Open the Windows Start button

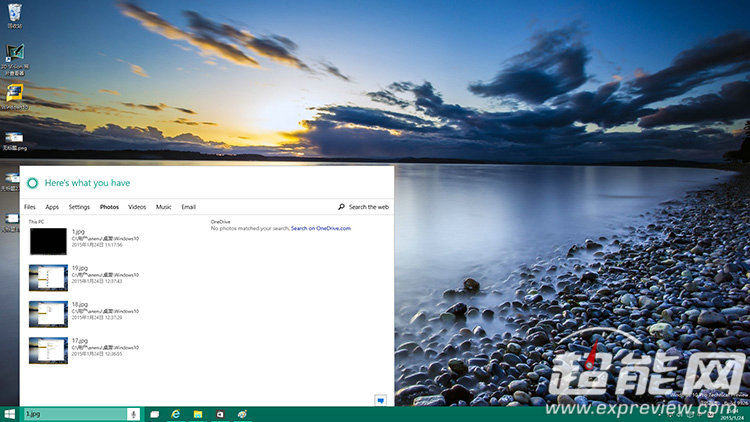[10, 413]
